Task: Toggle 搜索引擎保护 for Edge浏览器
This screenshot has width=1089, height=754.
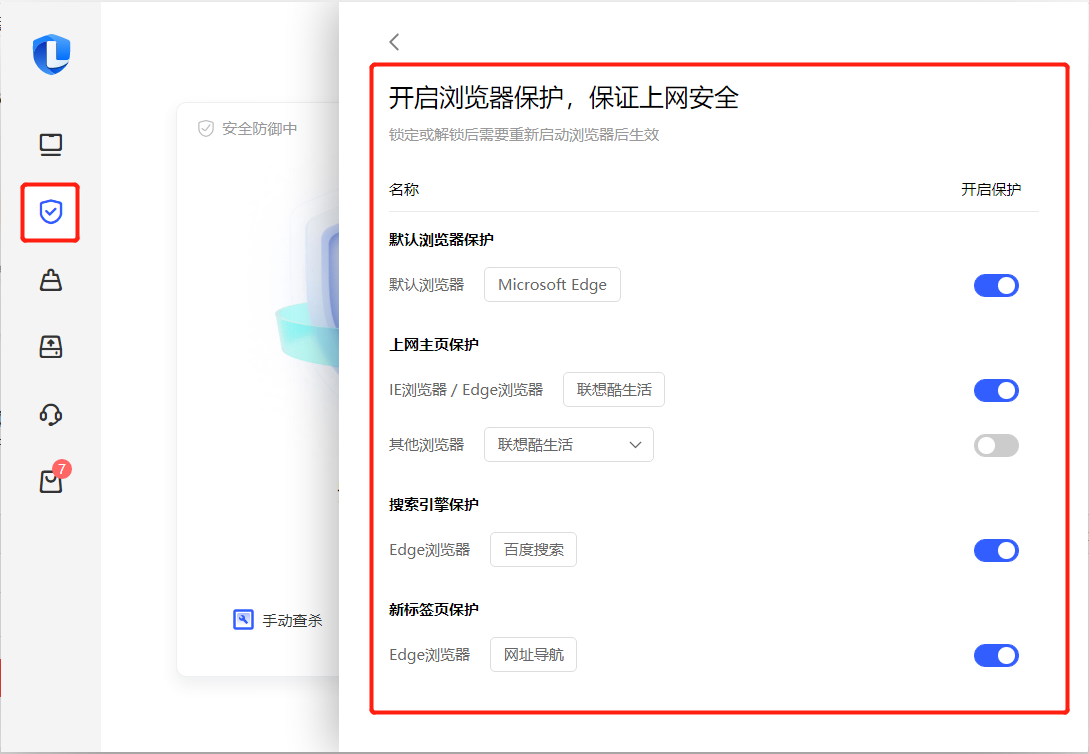Action: (996, 551)
